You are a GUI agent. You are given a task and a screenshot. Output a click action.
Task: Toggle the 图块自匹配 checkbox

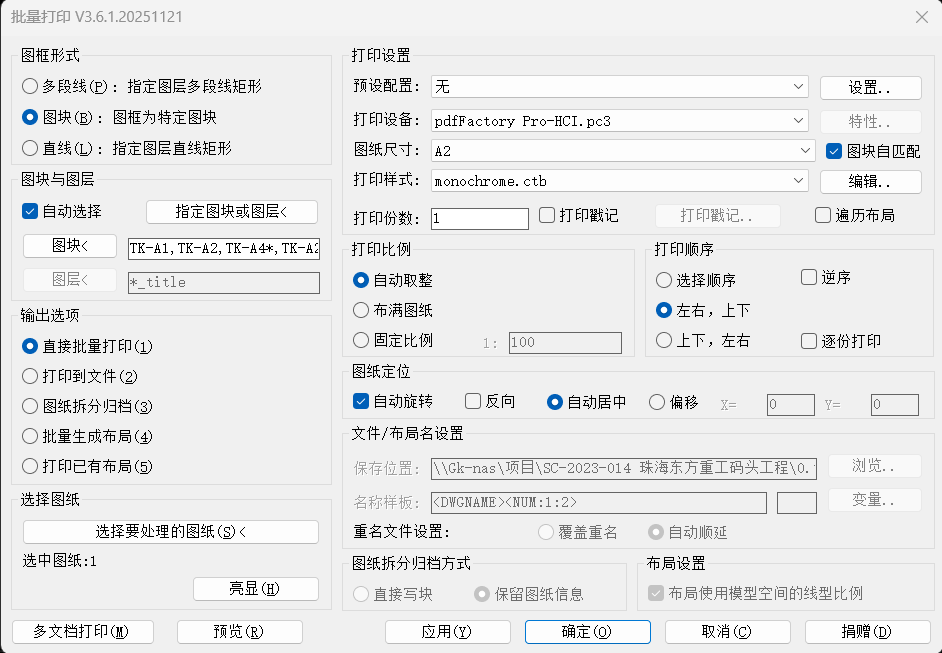(834, 151)
